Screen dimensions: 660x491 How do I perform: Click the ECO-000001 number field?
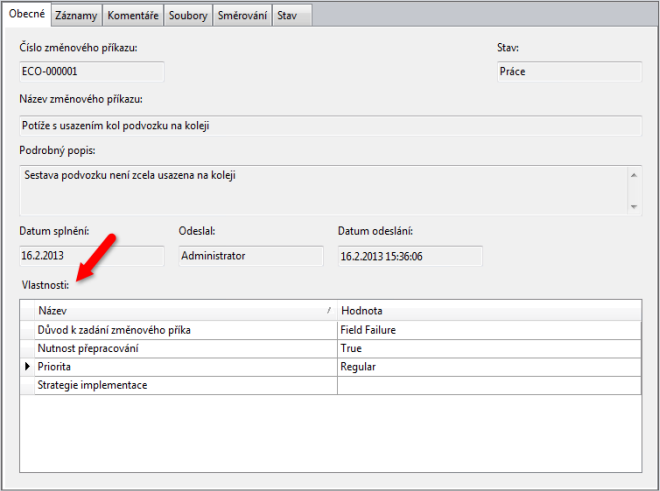92,72
